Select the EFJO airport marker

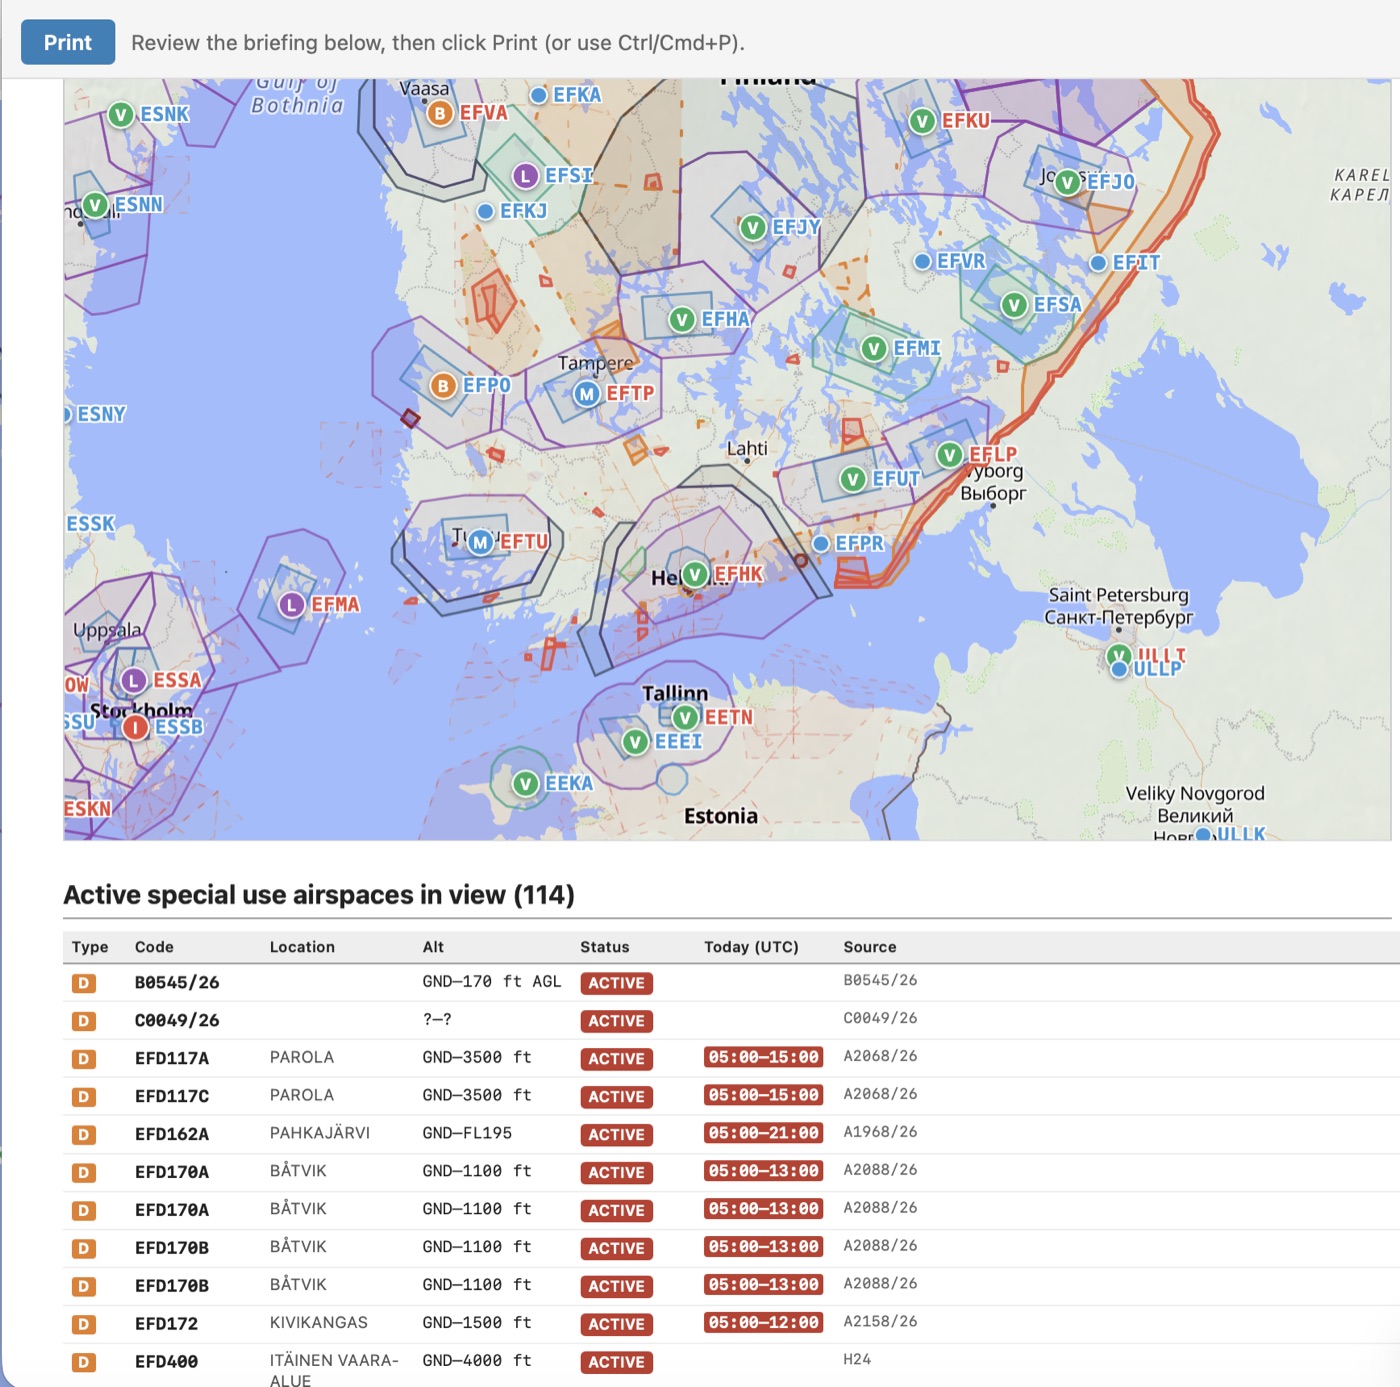1068,182
